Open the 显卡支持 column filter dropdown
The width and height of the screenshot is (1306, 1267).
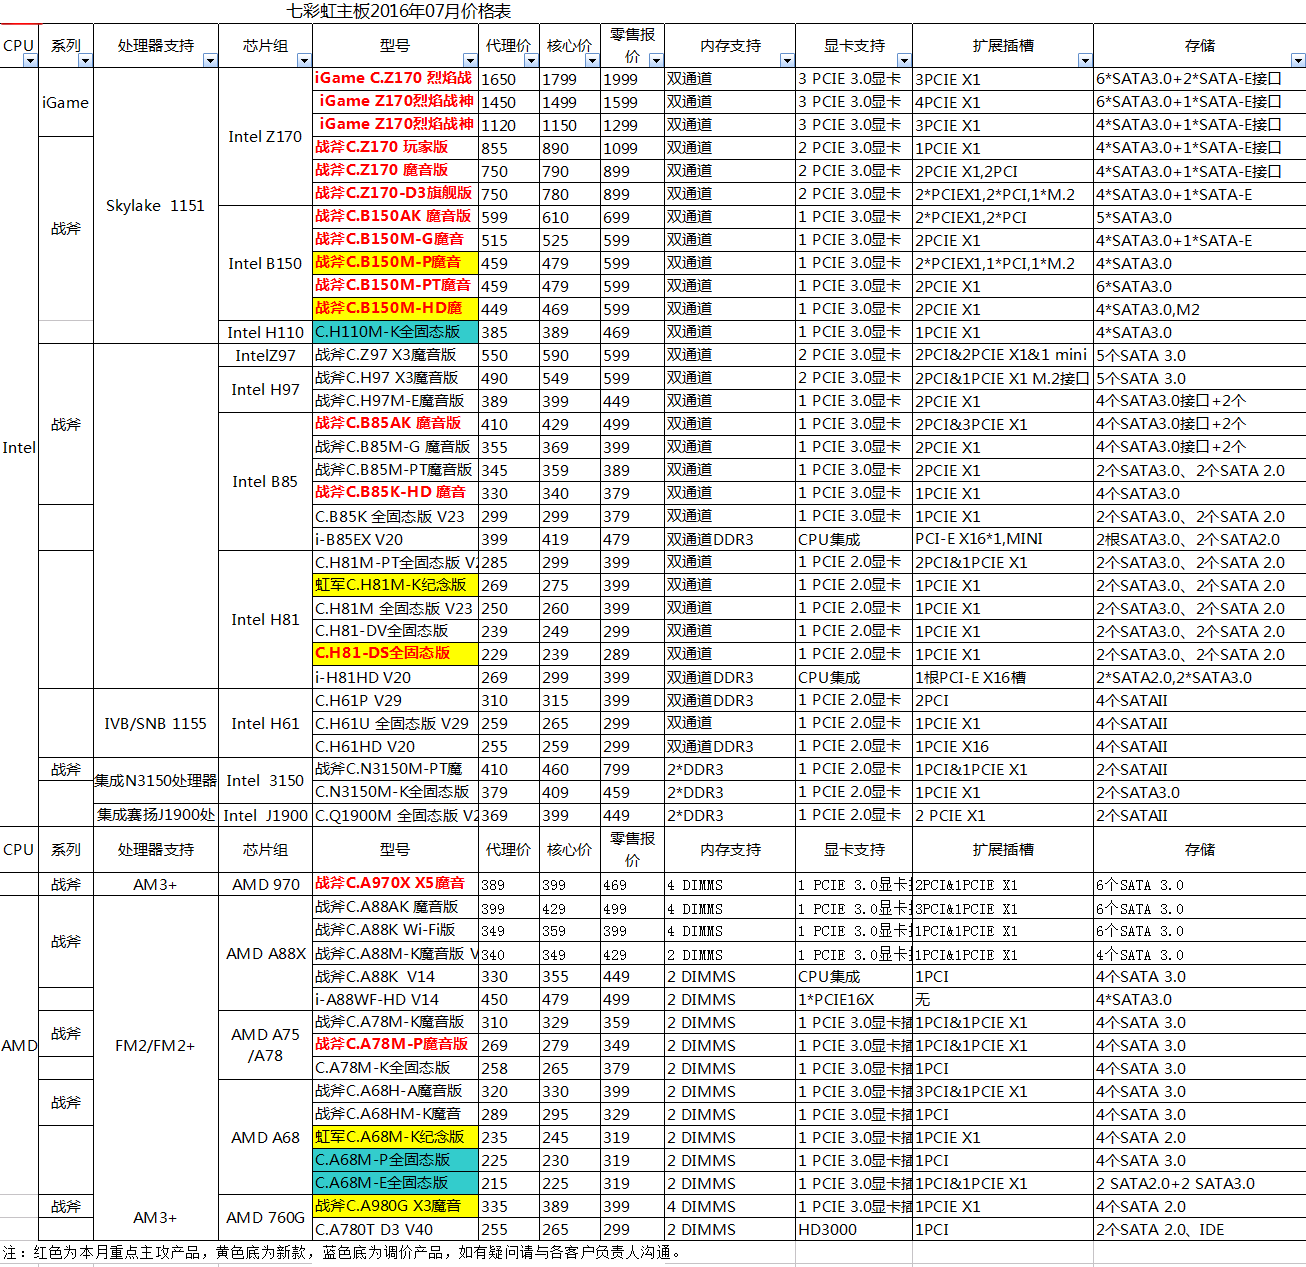tap(904, 61)
